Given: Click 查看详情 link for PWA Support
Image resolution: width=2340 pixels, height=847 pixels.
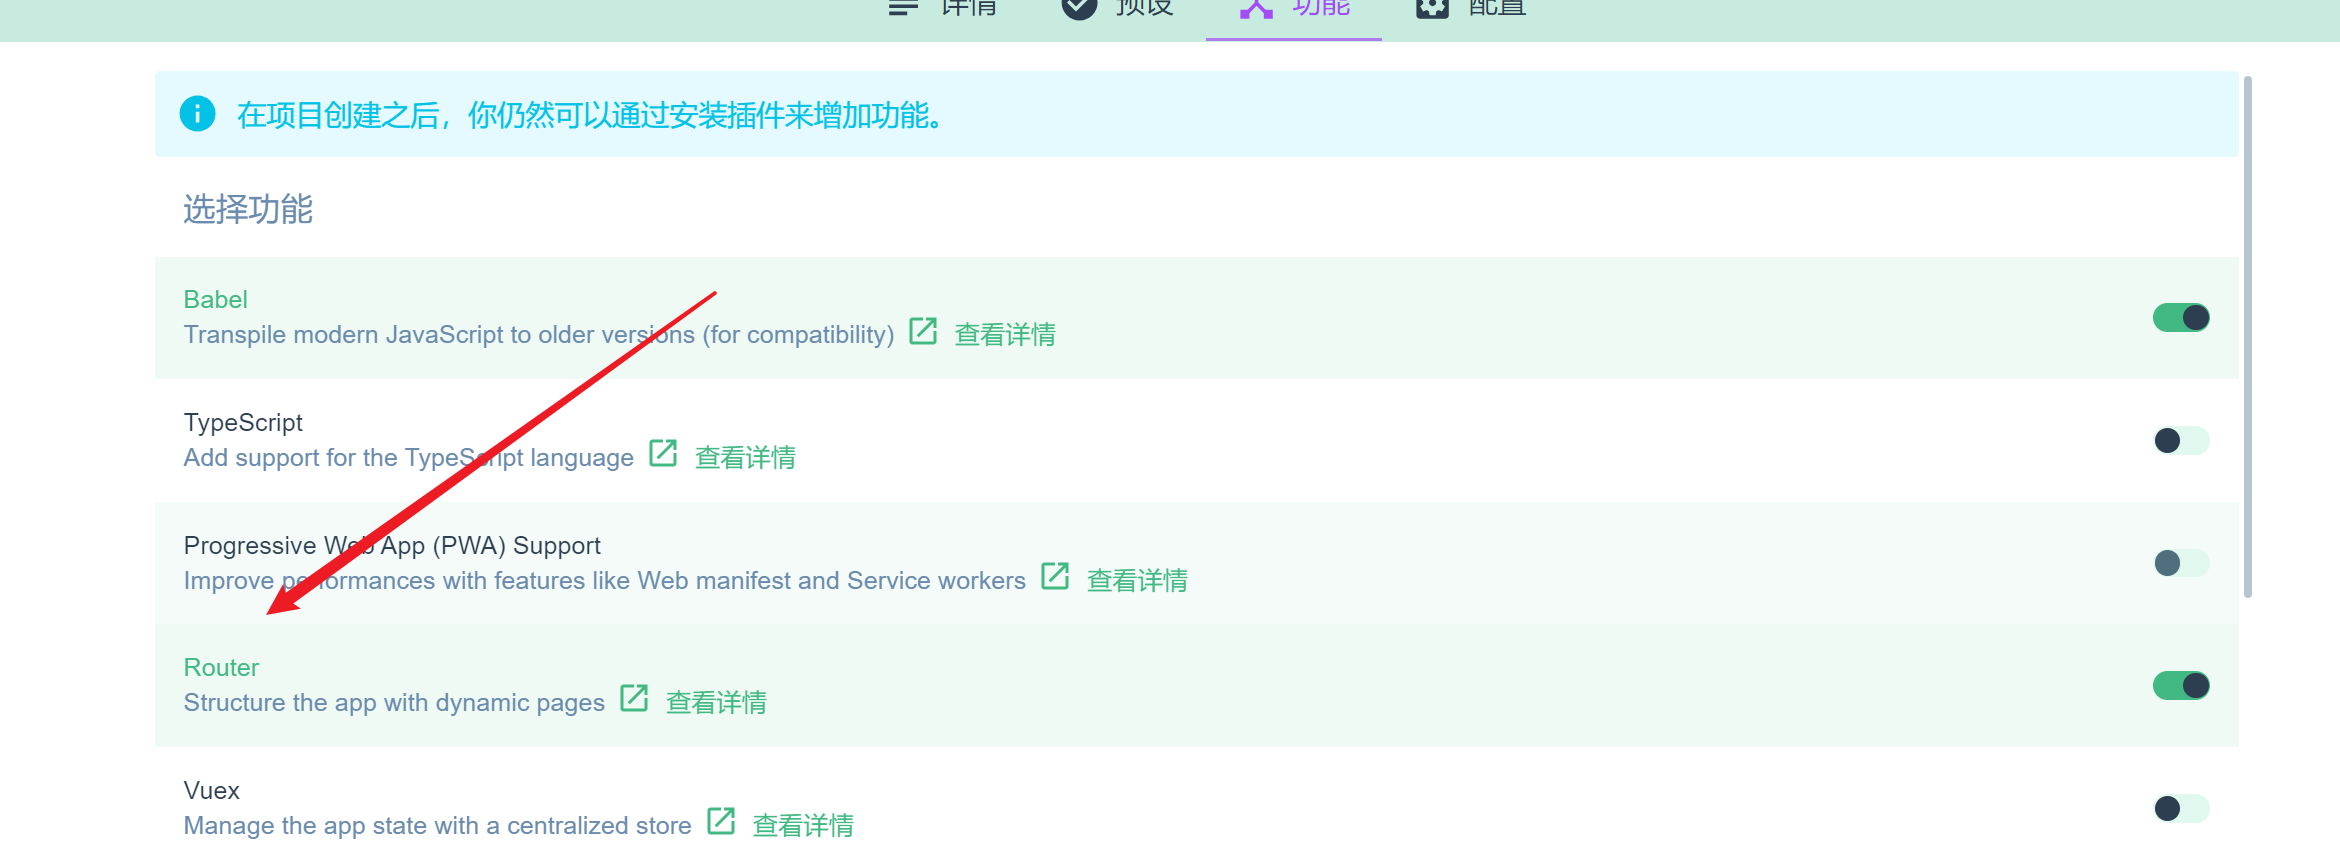Looking at the screenshot, I should [x=1137, y=580].
